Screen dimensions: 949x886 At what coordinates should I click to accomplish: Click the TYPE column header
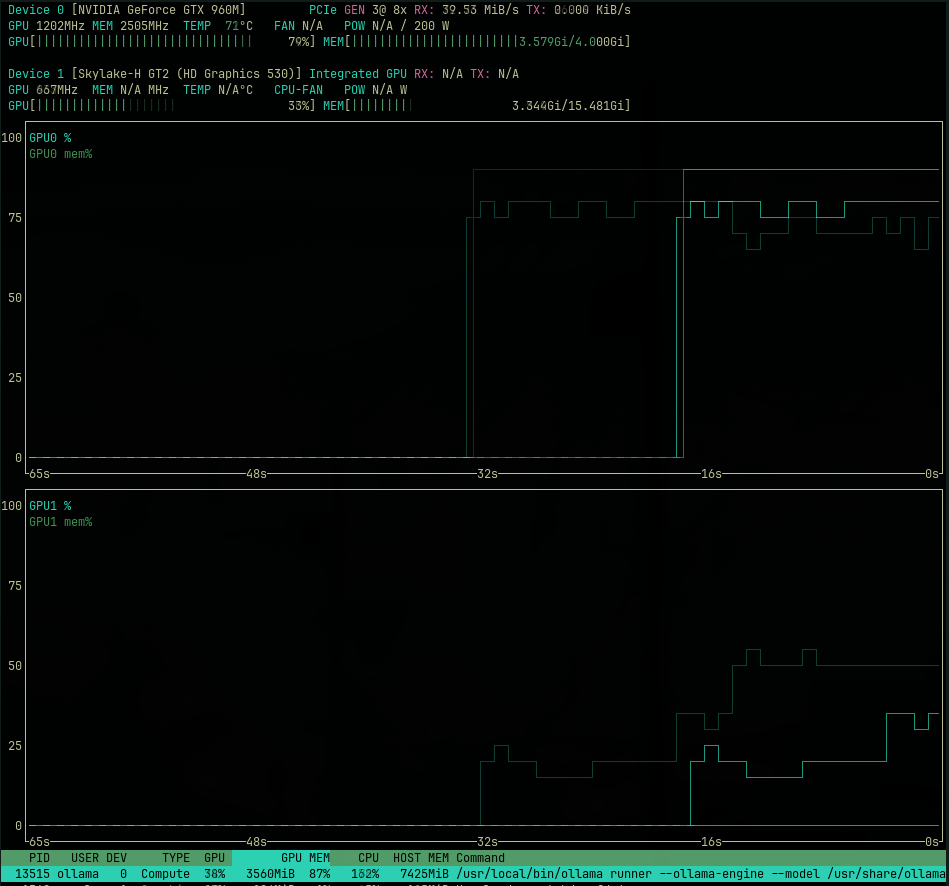(x=176, y=858)
